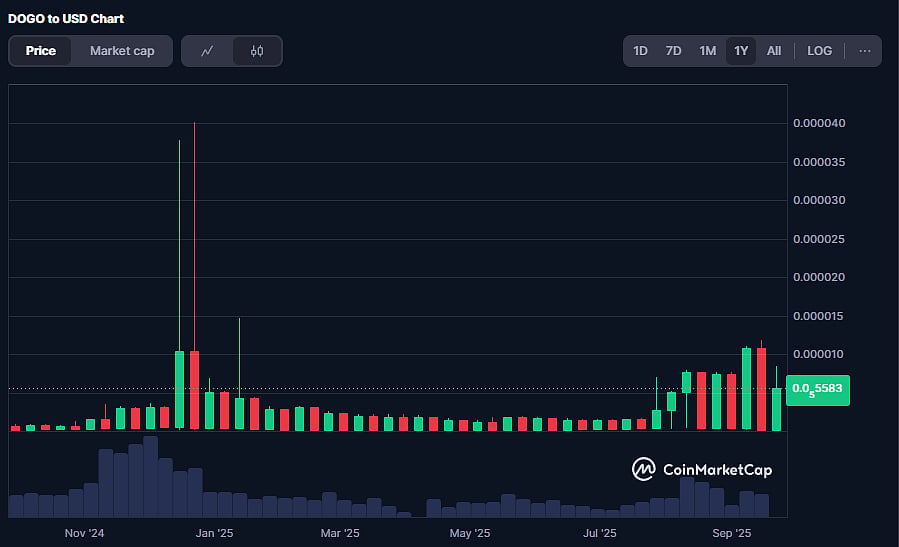Select the Price tab
The width and height of the screenshot is (899, 547).
[41, 51]
